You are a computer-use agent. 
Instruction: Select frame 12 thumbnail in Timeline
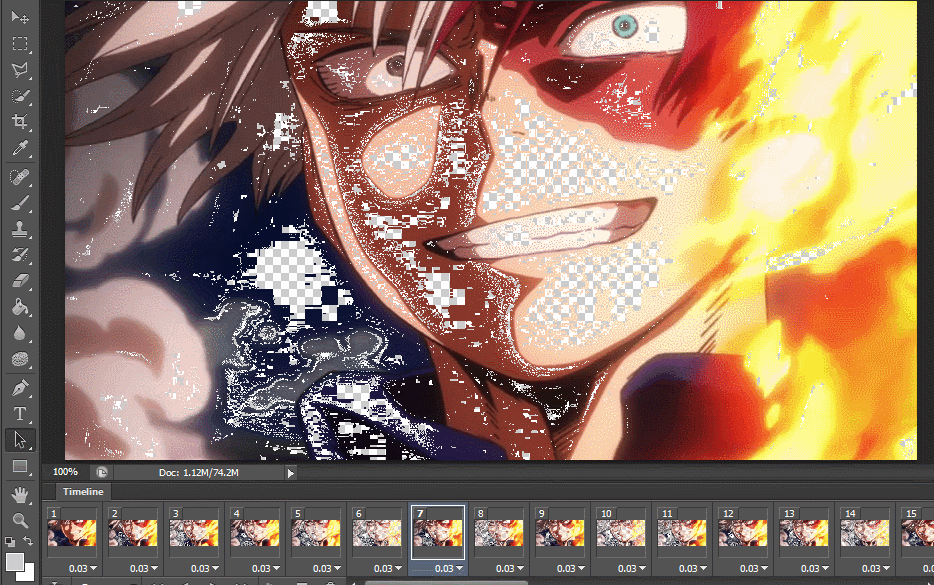(743, 533)
